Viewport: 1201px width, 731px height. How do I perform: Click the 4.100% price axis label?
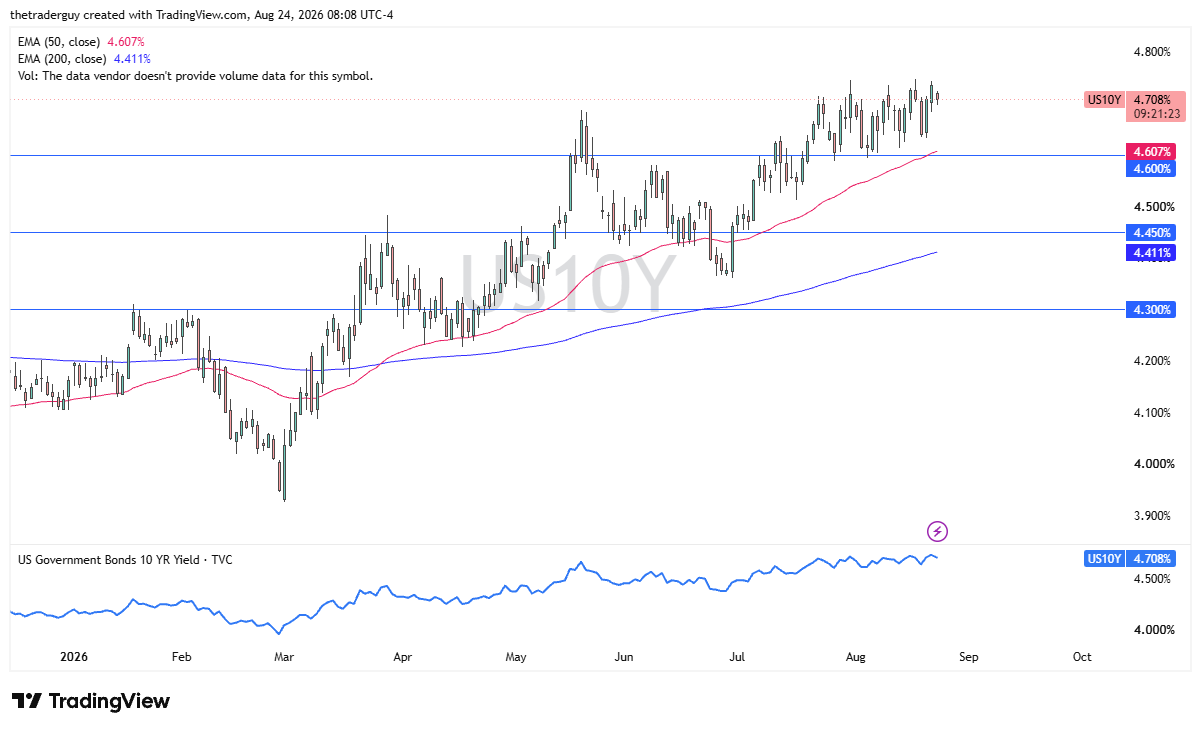[x=1152, y=413]
